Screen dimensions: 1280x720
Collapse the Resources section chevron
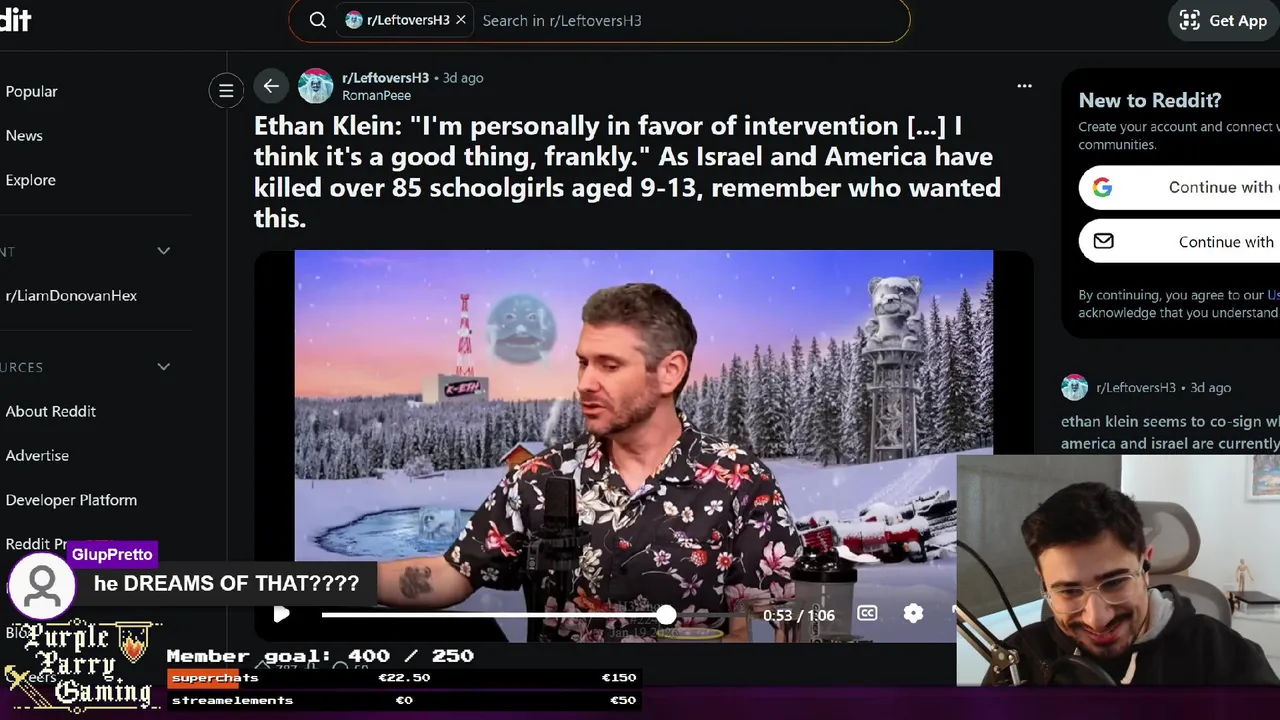(x=164, y=367)
